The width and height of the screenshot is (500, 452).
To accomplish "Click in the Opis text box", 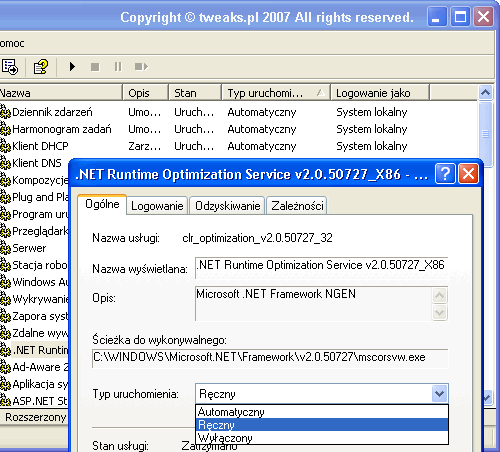I will click(313, 304).
